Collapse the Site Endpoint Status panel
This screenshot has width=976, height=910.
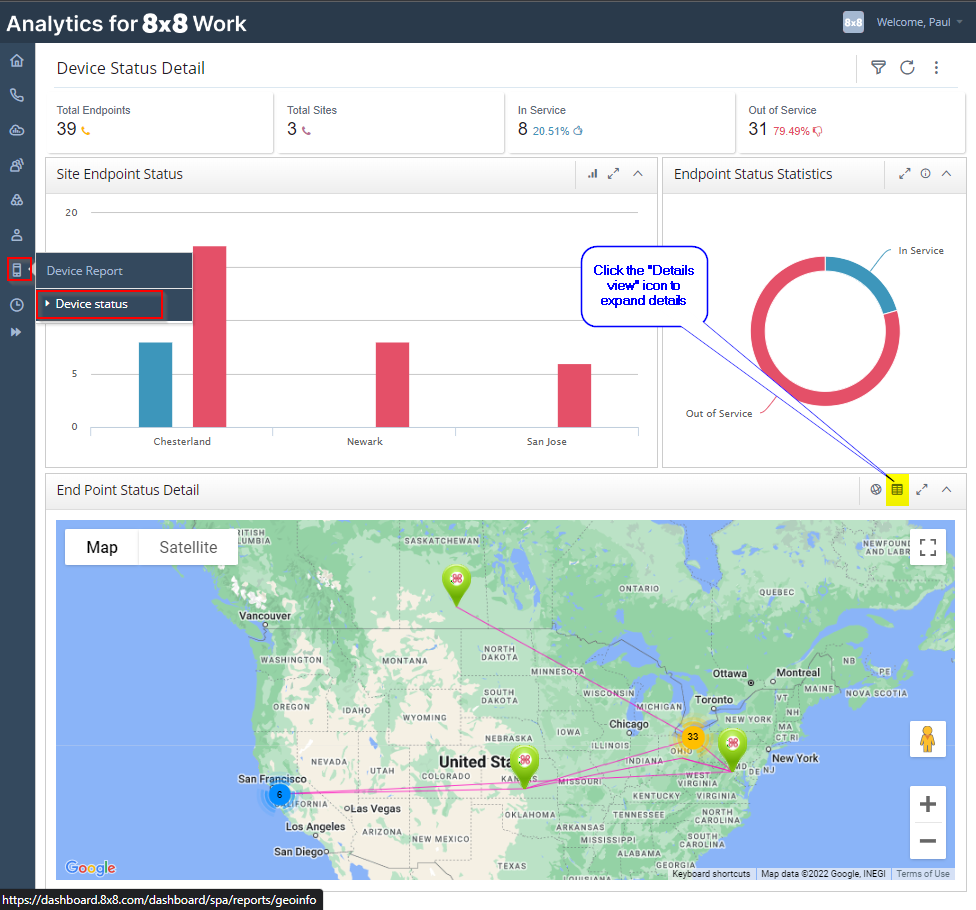point(638,174)
